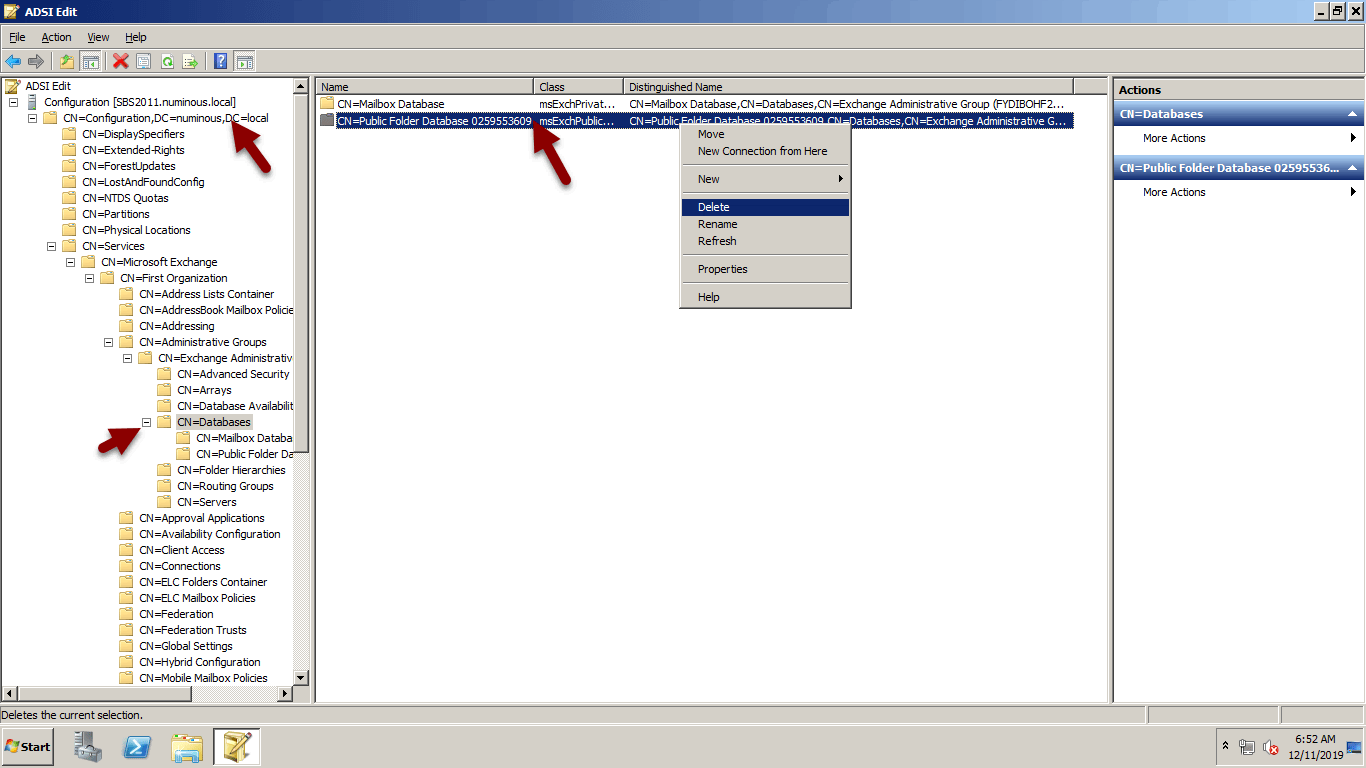Show hidden tray icons arrow
The height and width of the screenshot is (768, 1366).
coord(1225,747)
